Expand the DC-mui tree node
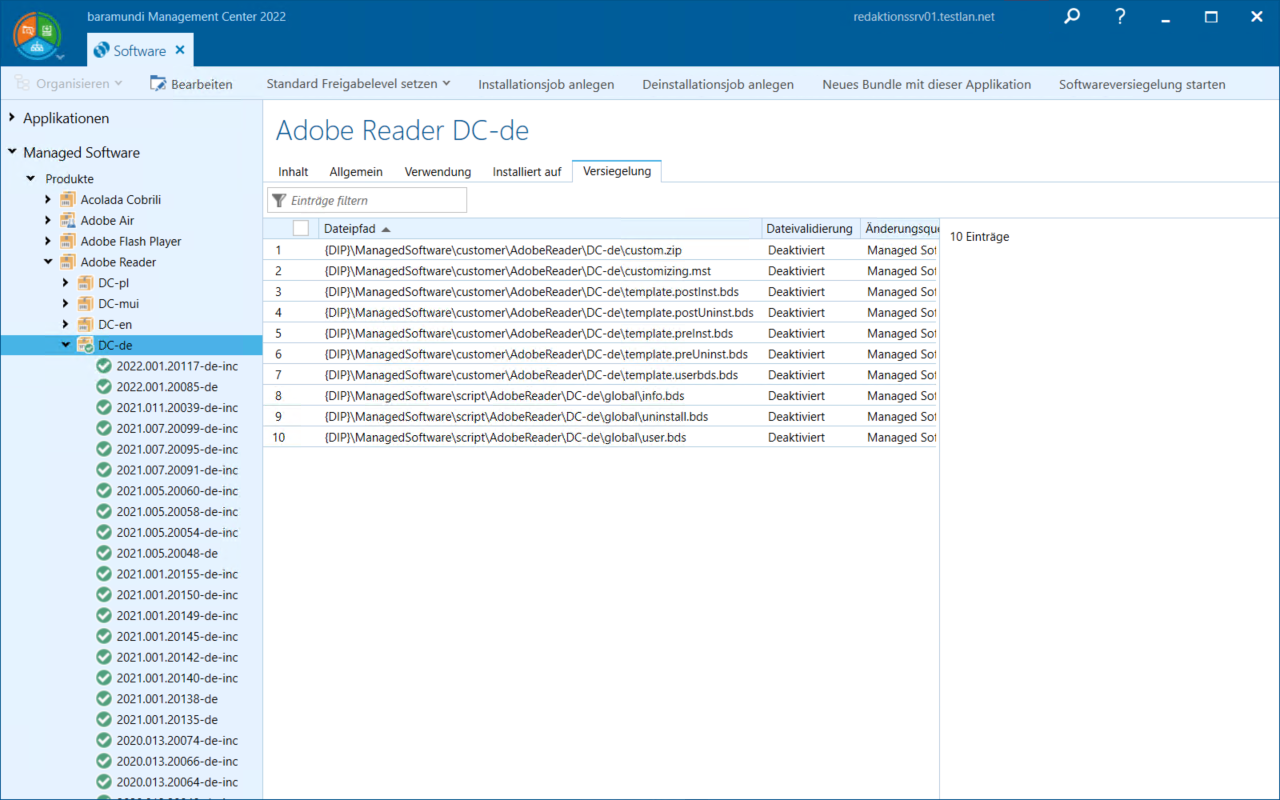Image resolution: width=1280 pixels, height=800 pixels. tap(66, 304)
